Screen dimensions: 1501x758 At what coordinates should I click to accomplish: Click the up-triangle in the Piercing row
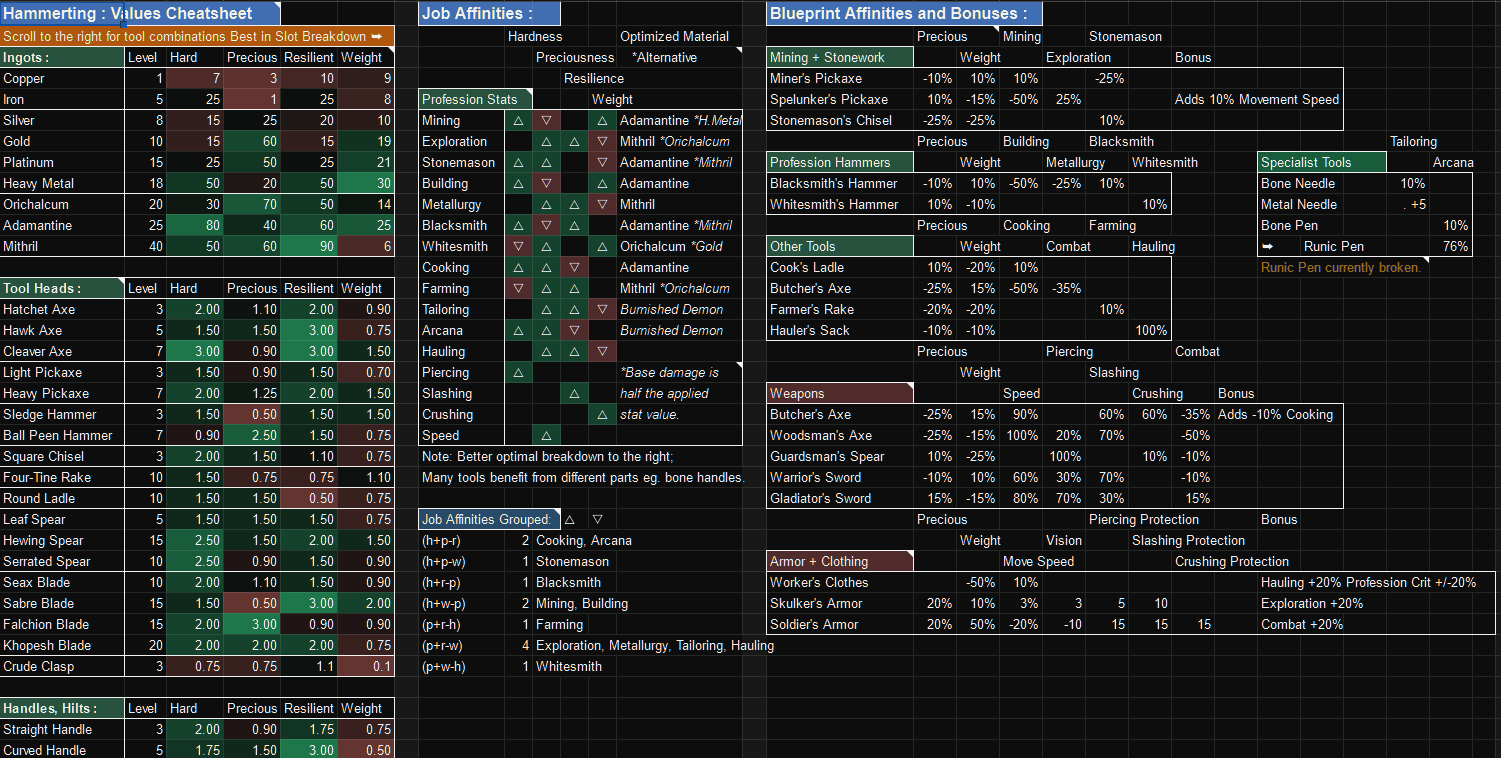point(518,372)
